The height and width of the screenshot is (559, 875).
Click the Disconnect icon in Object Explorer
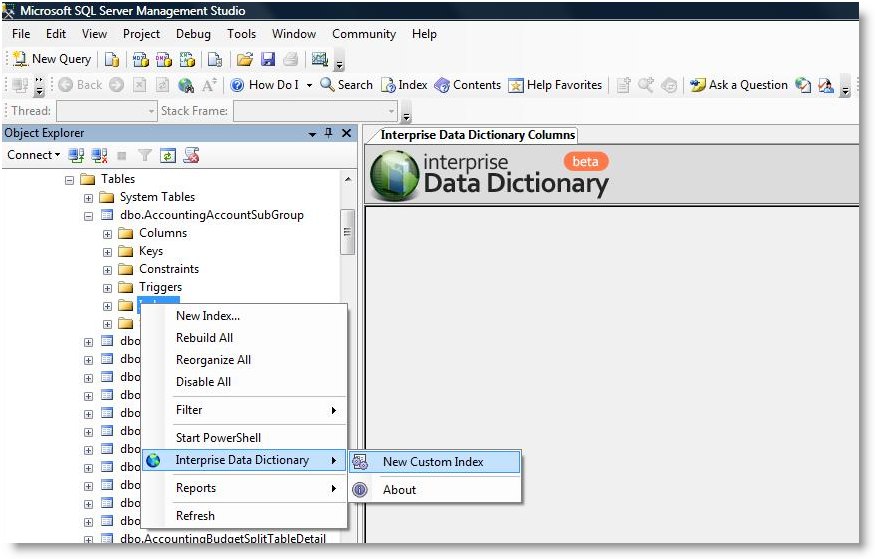click(x=99, y=155)
